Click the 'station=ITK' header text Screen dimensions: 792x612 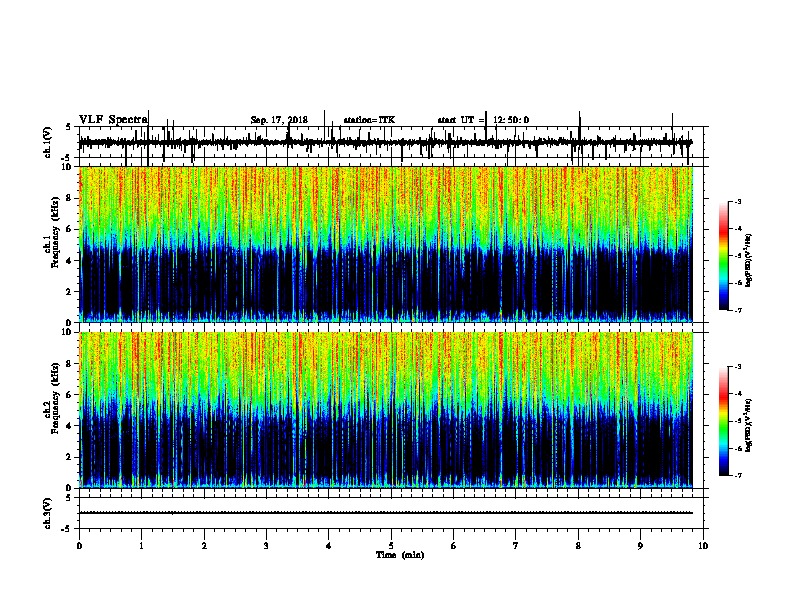(x=369, y=120)
